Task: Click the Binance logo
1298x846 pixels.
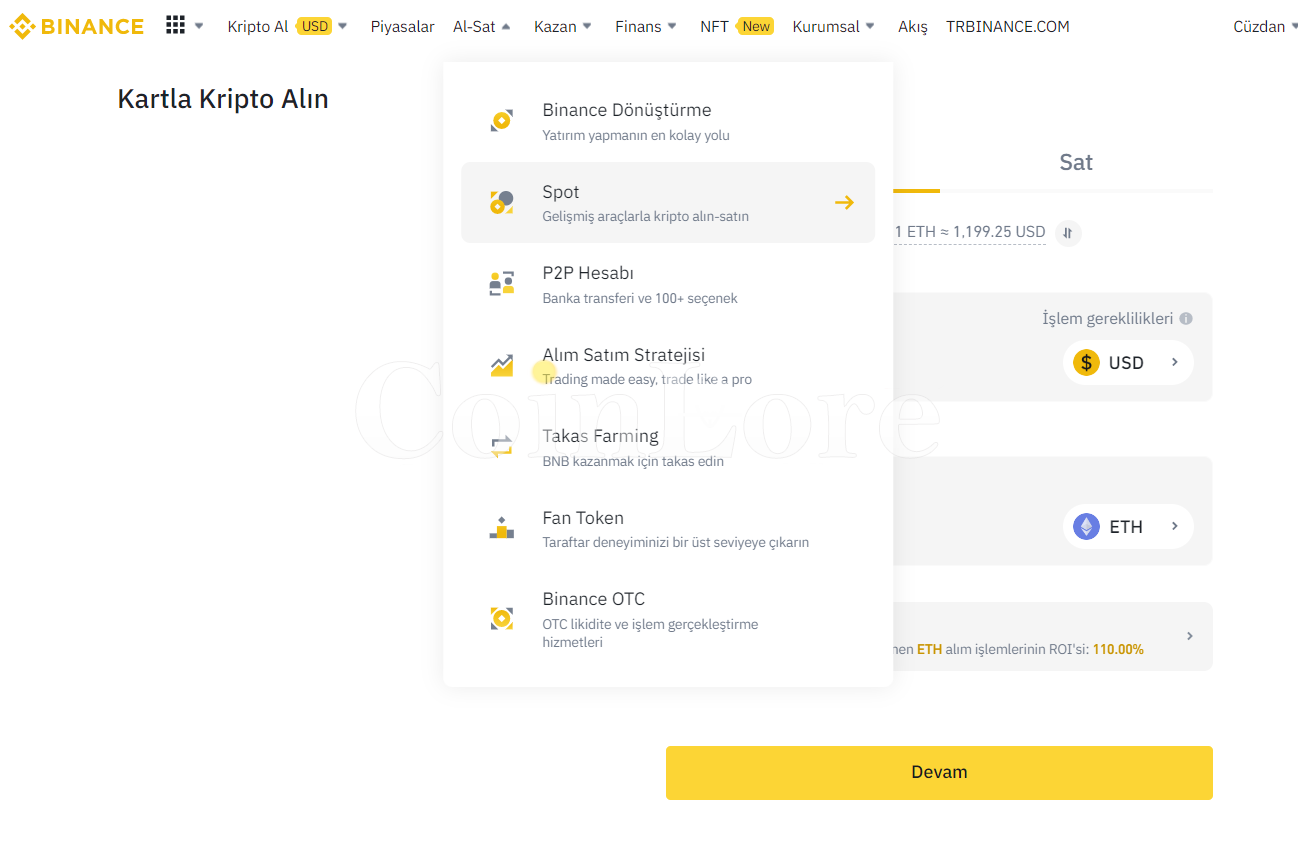Action: click(76, 26)
